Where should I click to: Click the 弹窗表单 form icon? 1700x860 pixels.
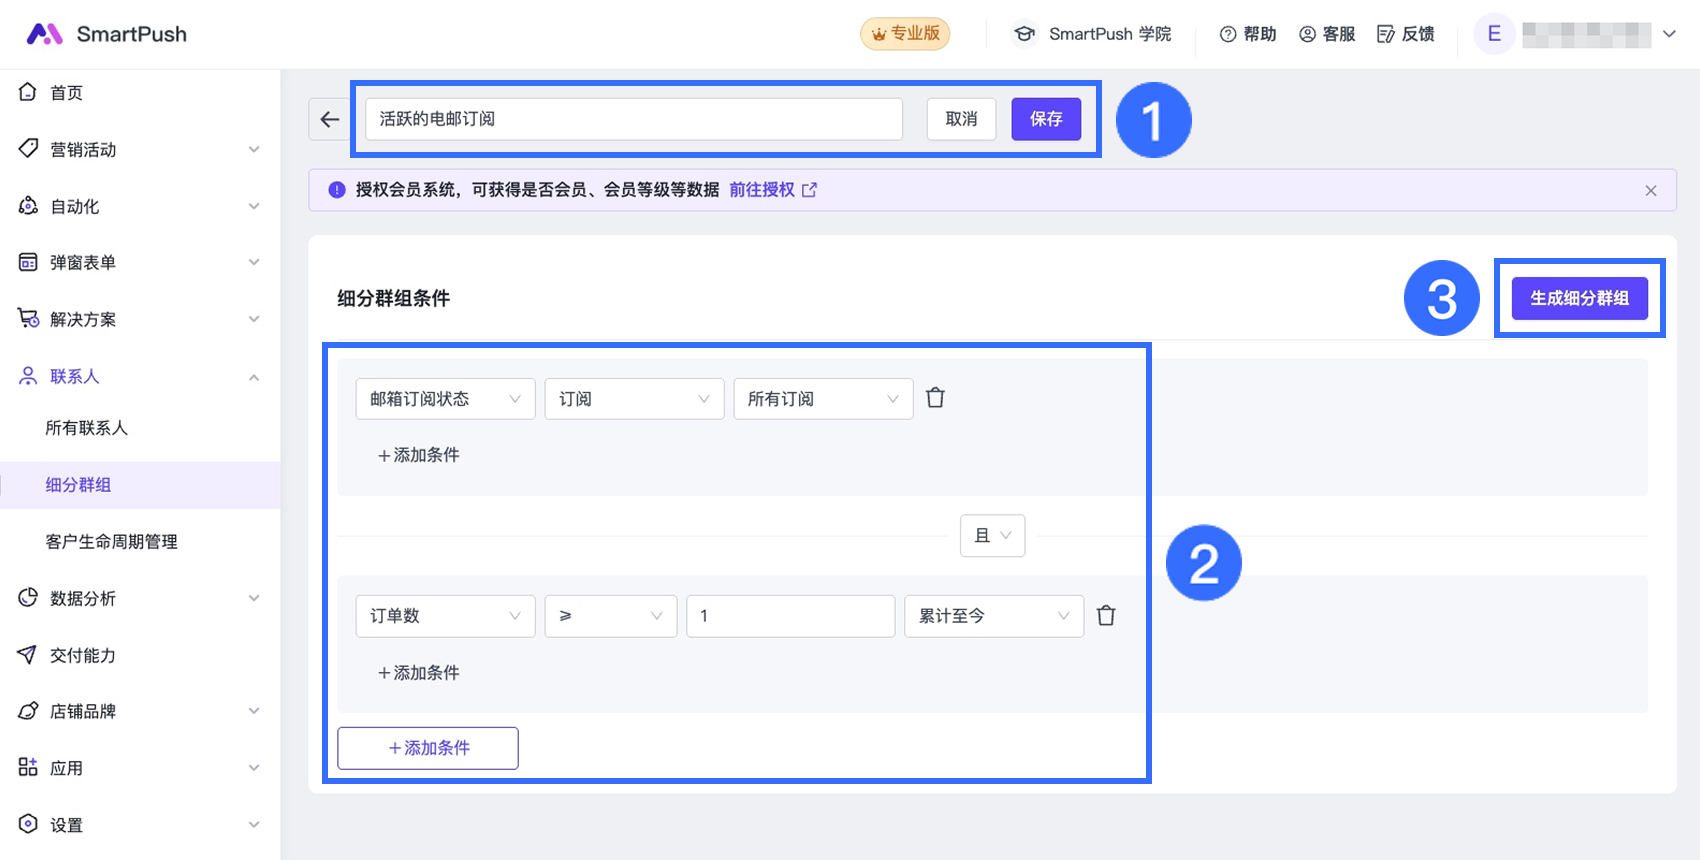pos(28,262)
